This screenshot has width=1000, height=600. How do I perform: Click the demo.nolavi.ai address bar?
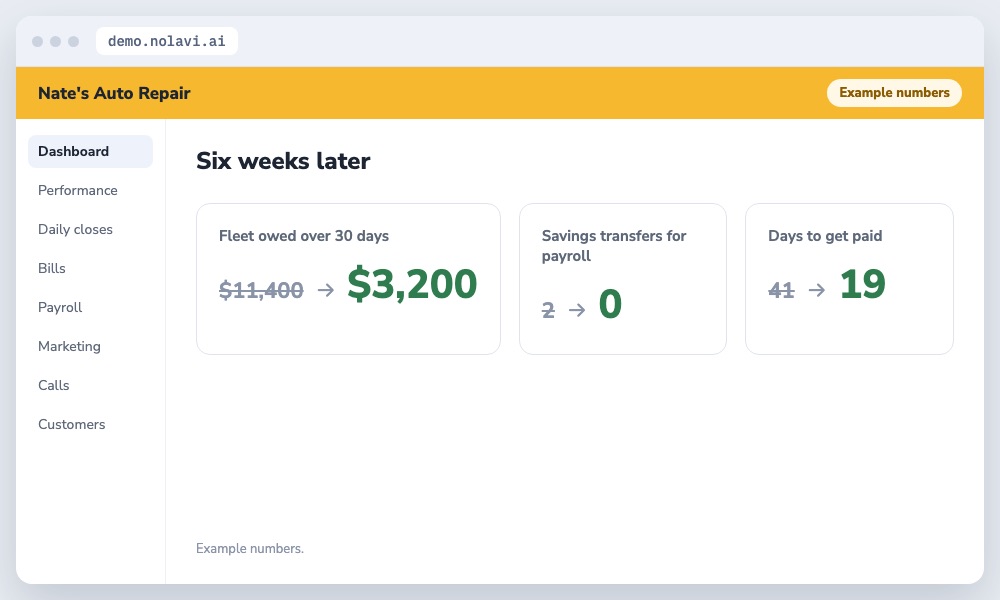(166, 41)
